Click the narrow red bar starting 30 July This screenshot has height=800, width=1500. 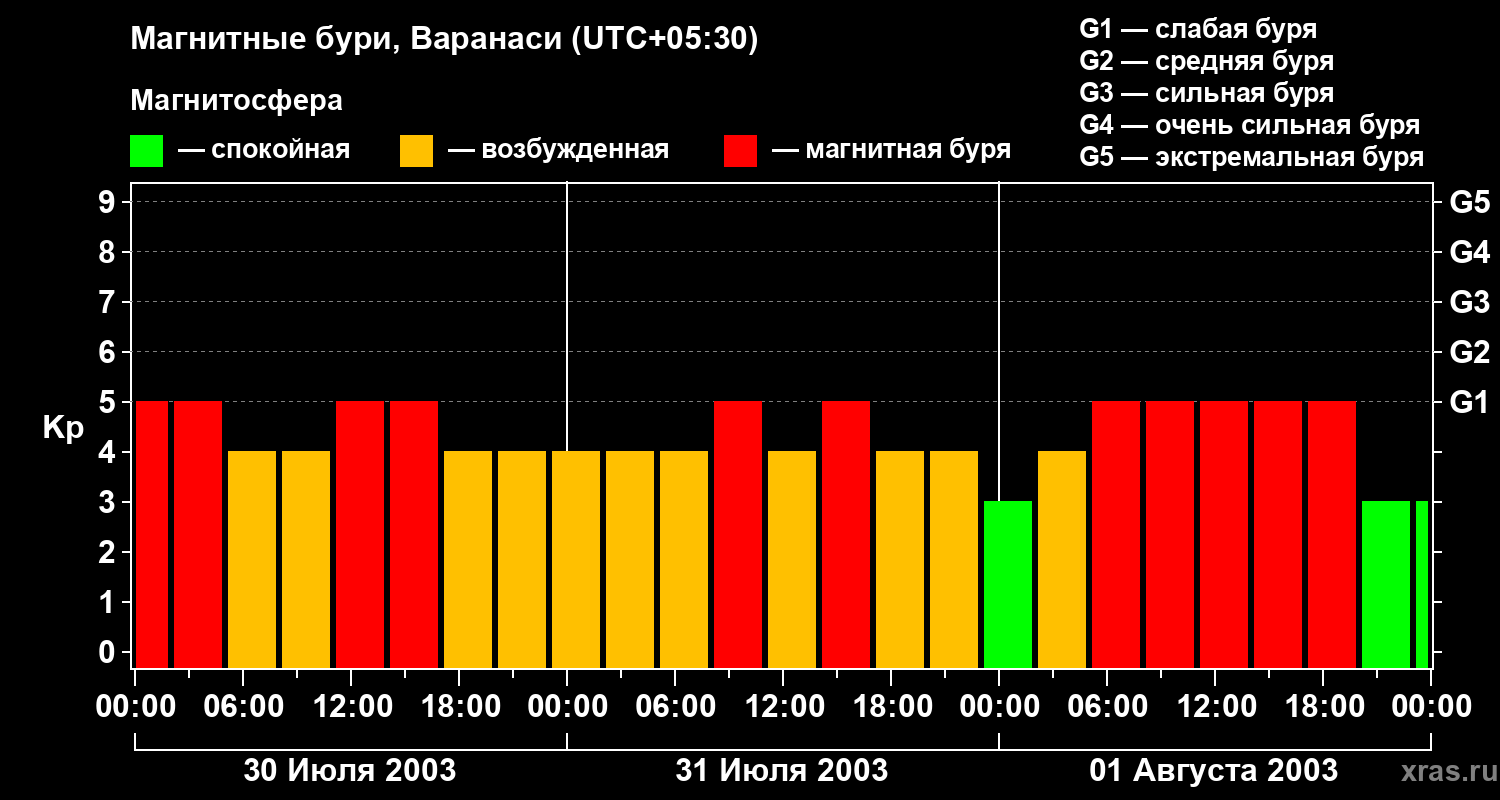tap(152, 535)
